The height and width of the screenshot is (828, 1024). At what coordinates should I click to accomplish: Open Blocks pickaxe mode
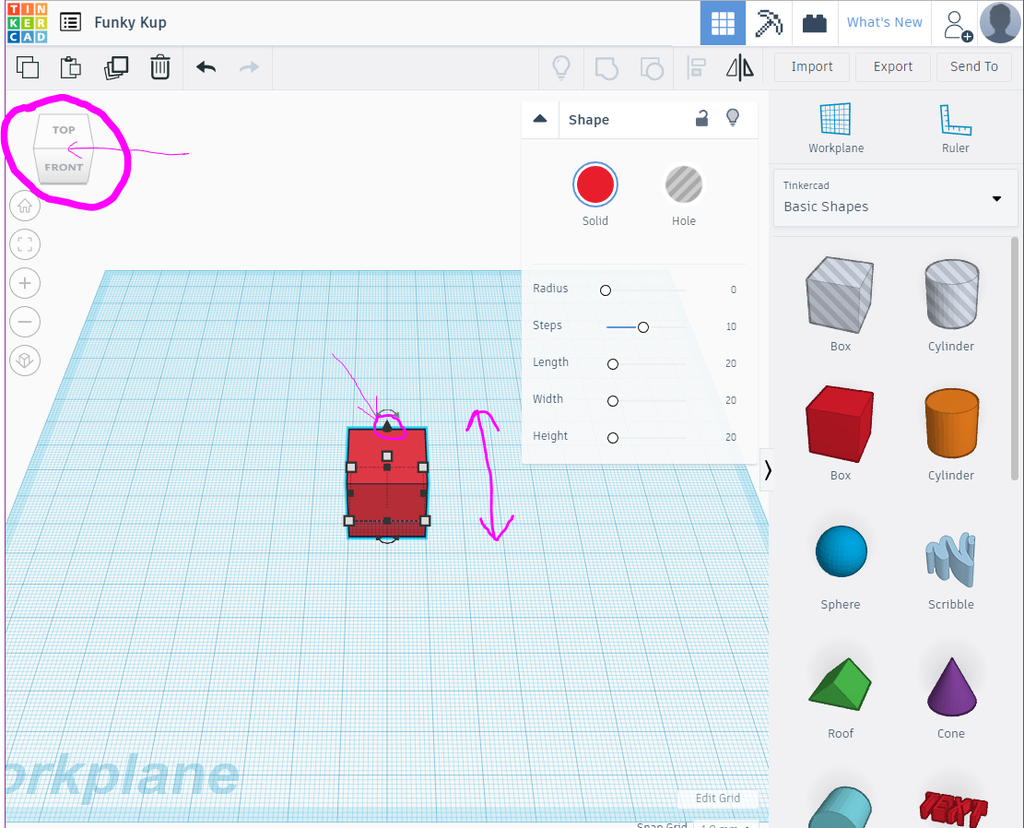pyautogui.click(x=768, y=23)
